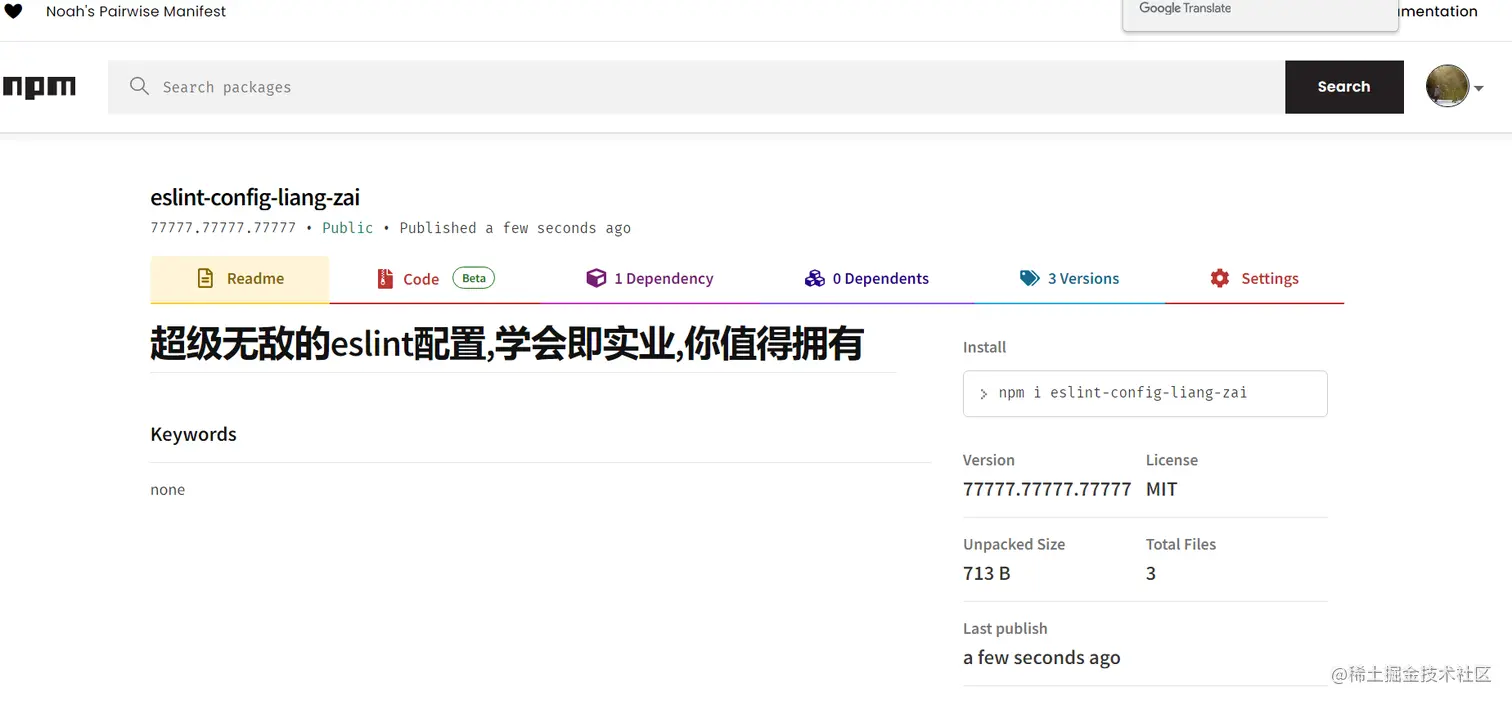Click the Dependents cubes icon
Screen dimensions: 1512x705
pyautogui.click(x=814, y=278)
